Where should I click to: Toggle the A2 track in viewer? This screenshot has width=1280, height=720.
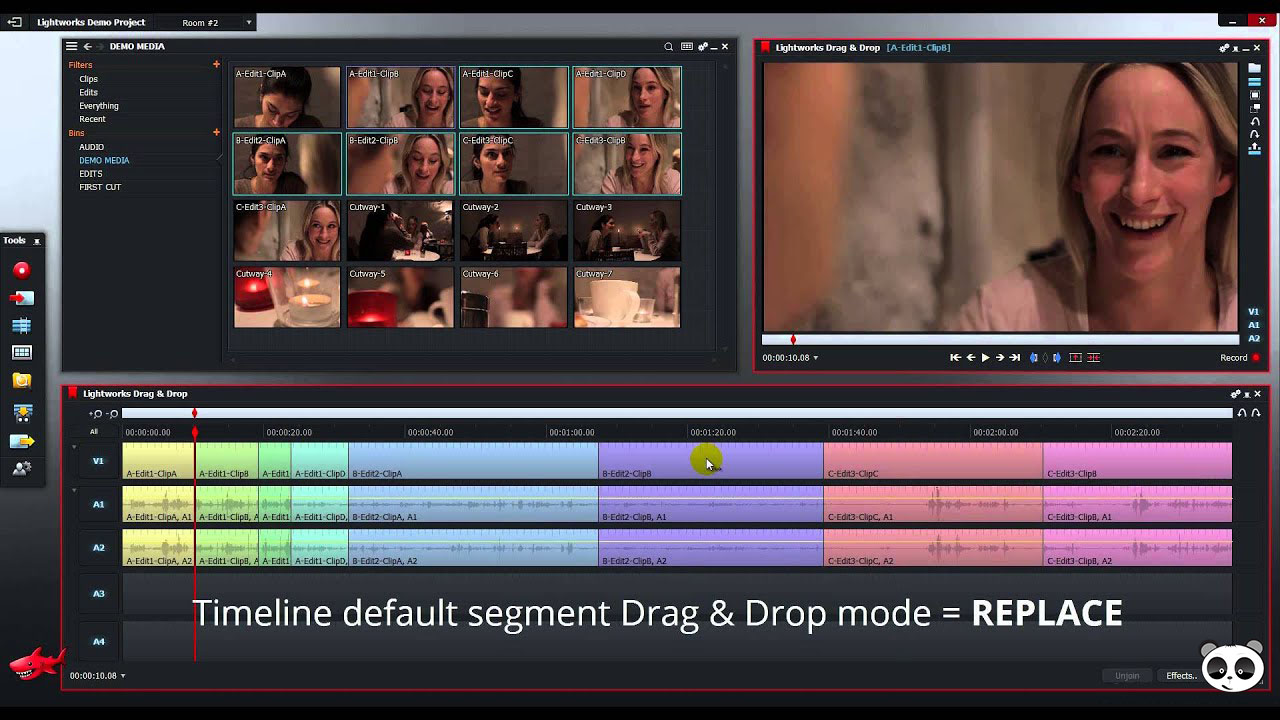click(x=1253, y=338)
